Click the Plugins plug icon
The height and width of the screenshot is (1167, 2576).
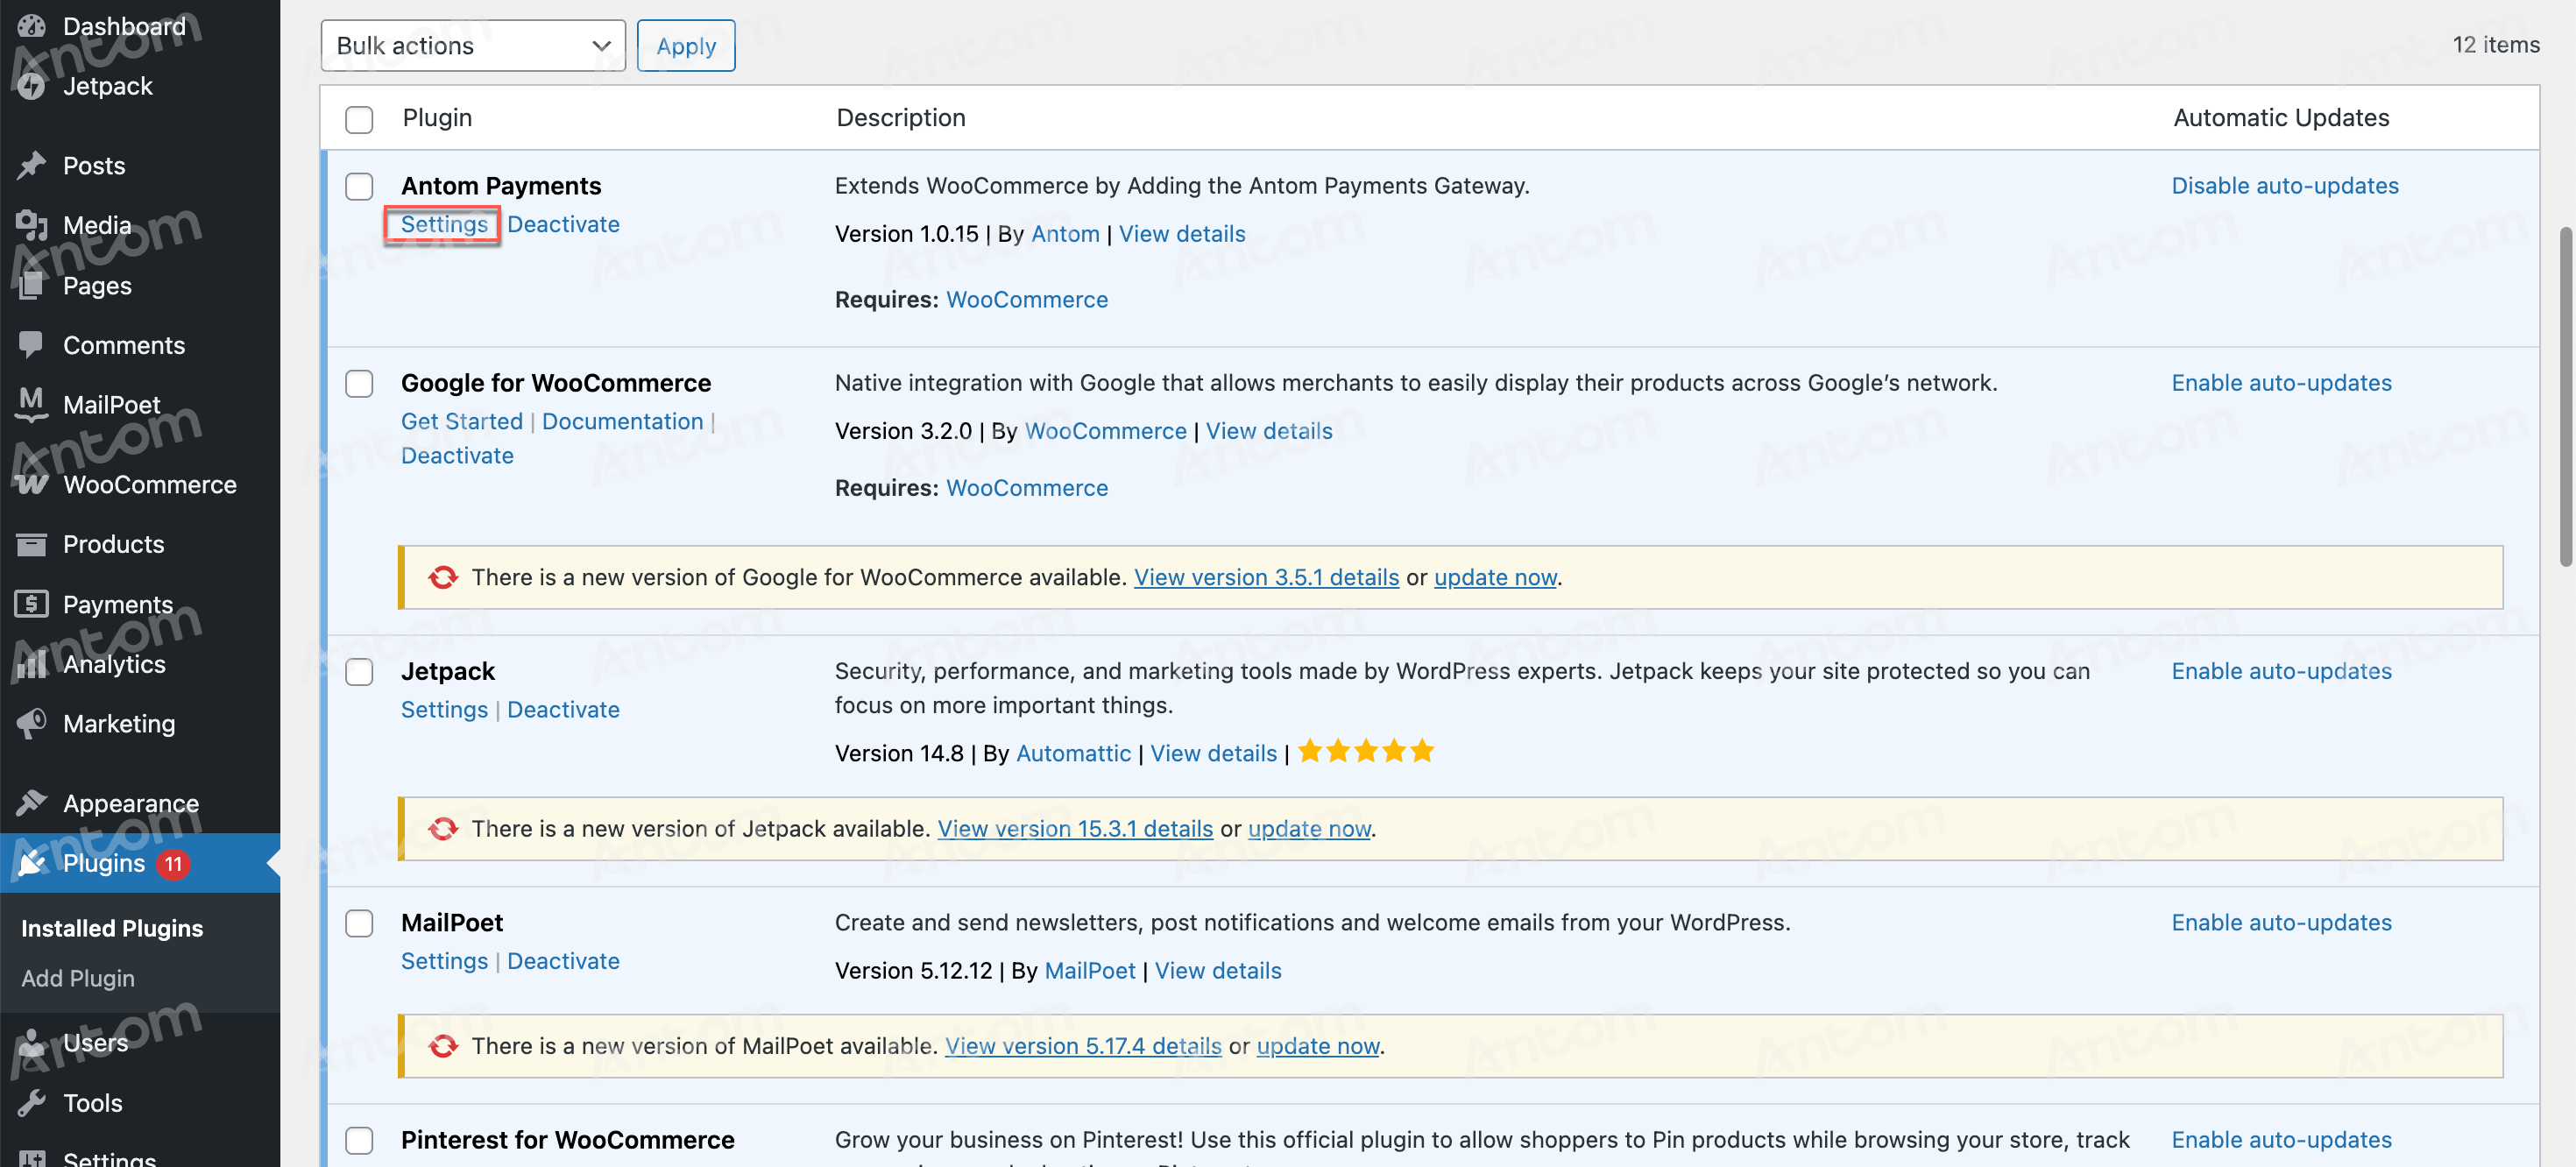coord(32,863)
